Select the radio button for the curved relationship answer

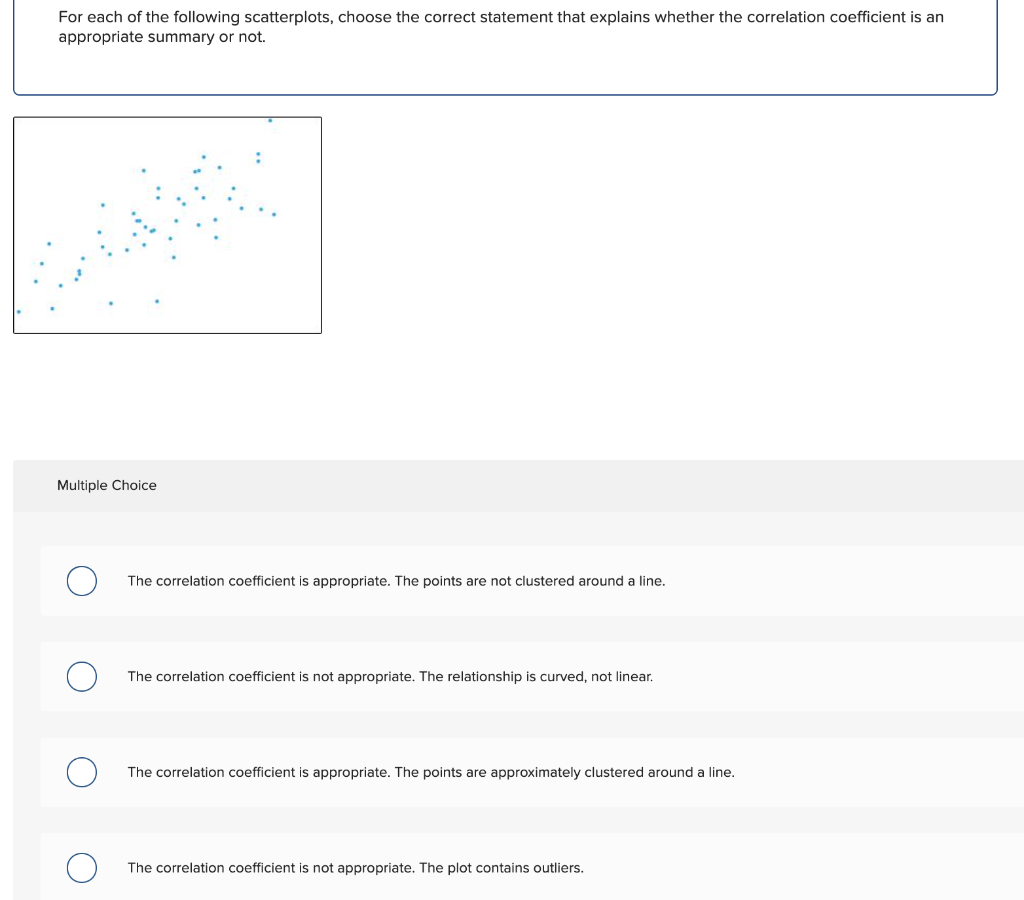pos(81,677)
